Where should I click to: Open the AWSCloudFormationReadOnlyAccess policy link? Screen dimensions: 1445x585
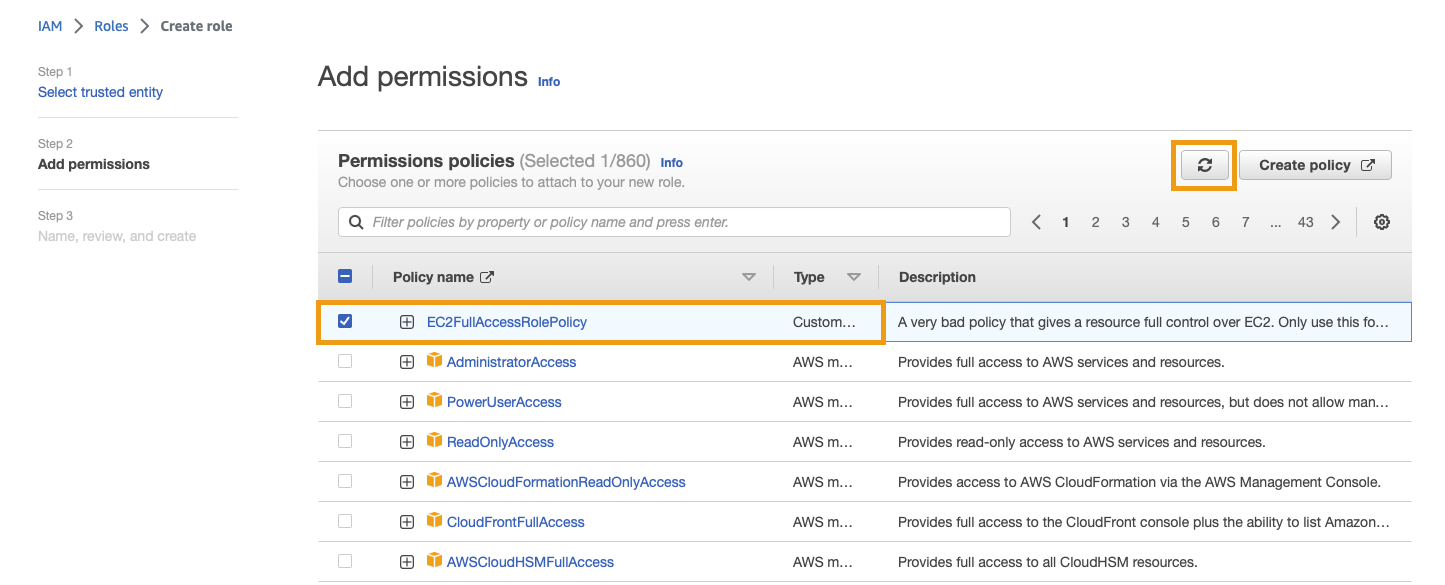[566, 482]
